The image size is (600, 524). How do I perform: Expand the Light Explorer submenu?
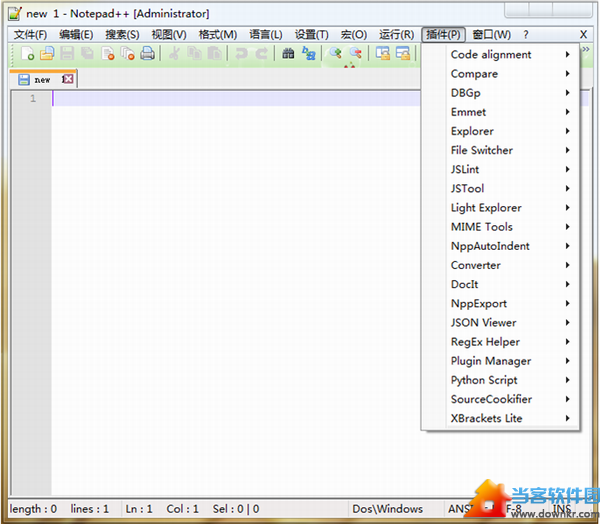(501, 207)
